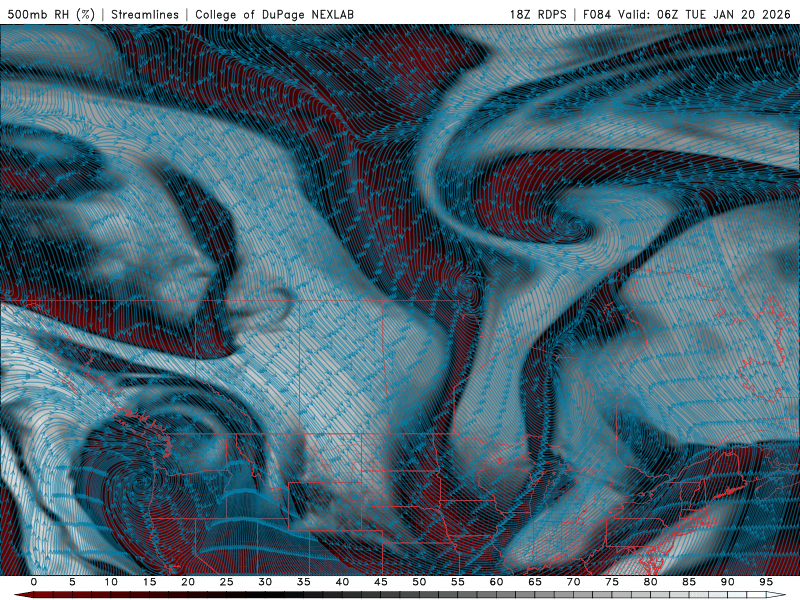
Task: Click the colorbar label '90'
Action: point(727,582)
